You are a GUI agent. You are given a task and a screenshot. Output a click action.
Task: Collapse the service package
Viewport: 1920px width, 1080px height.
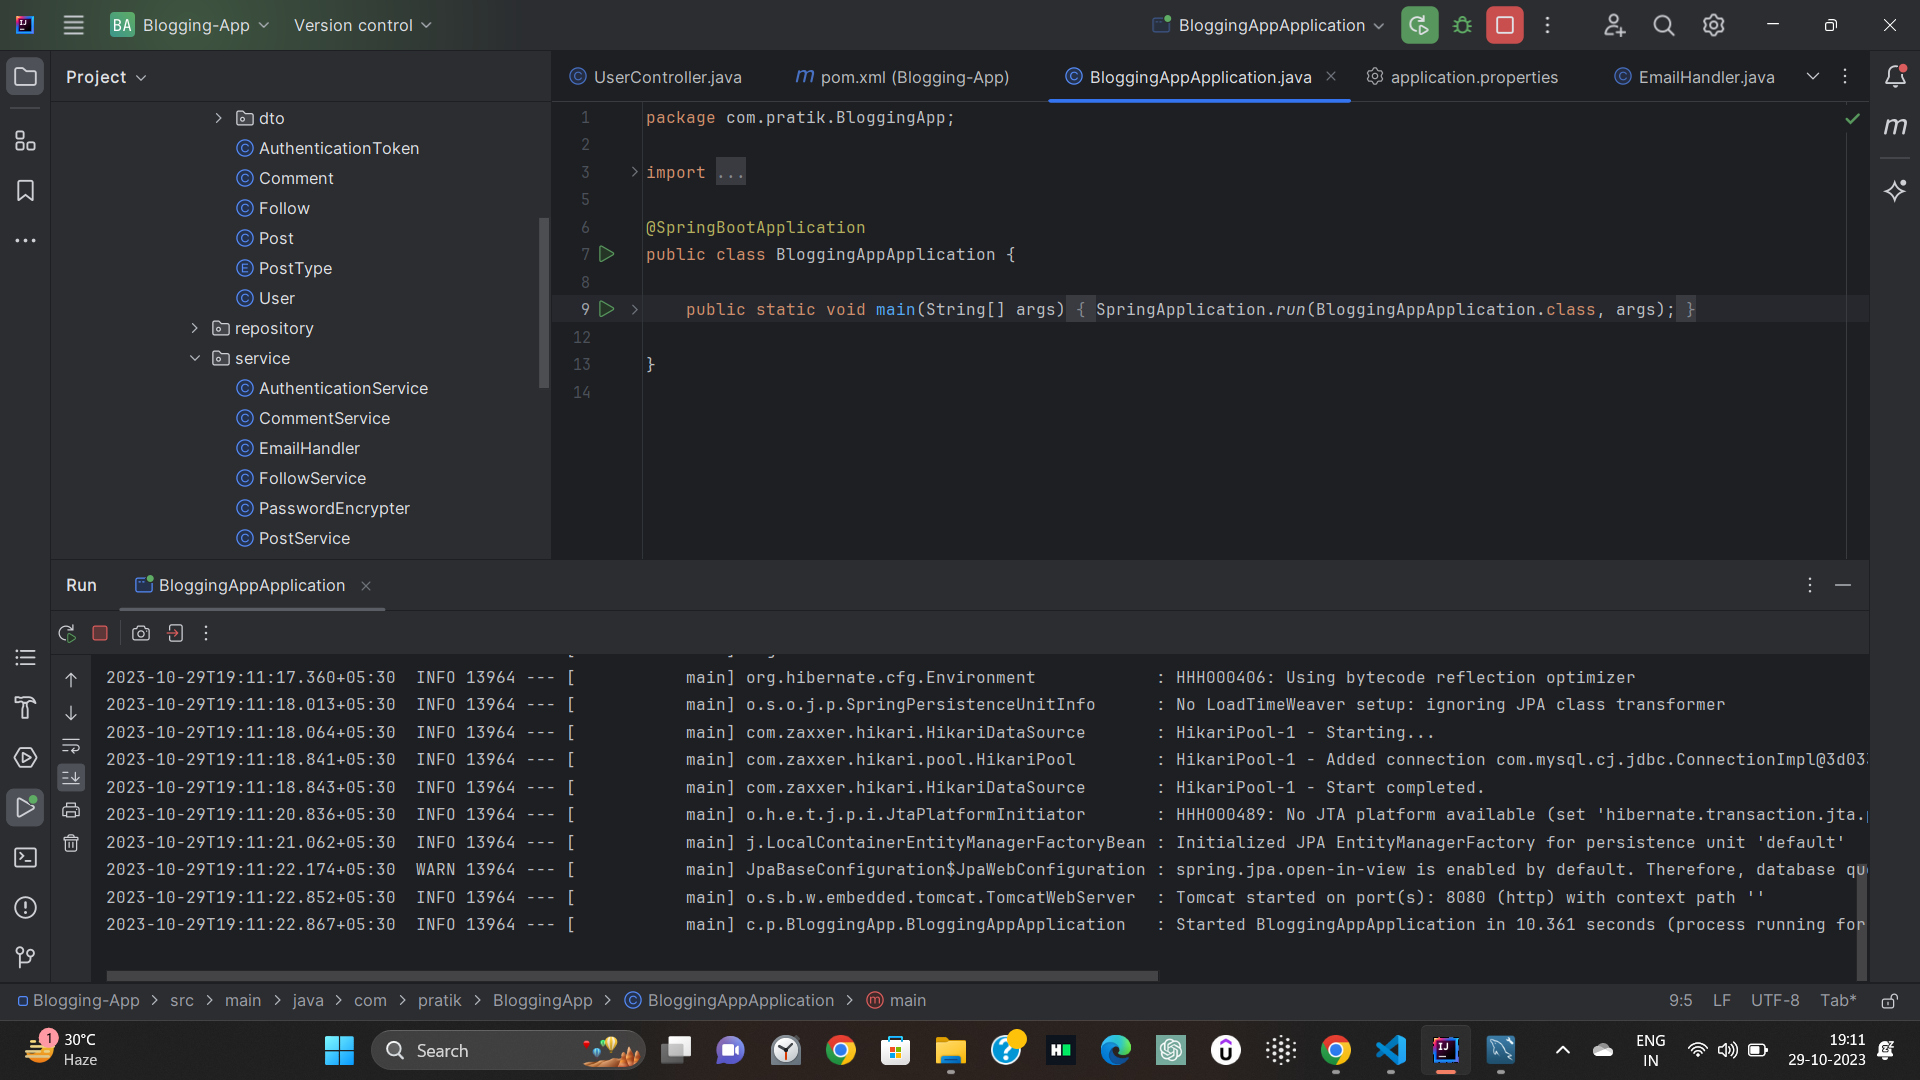pos(195,358)
